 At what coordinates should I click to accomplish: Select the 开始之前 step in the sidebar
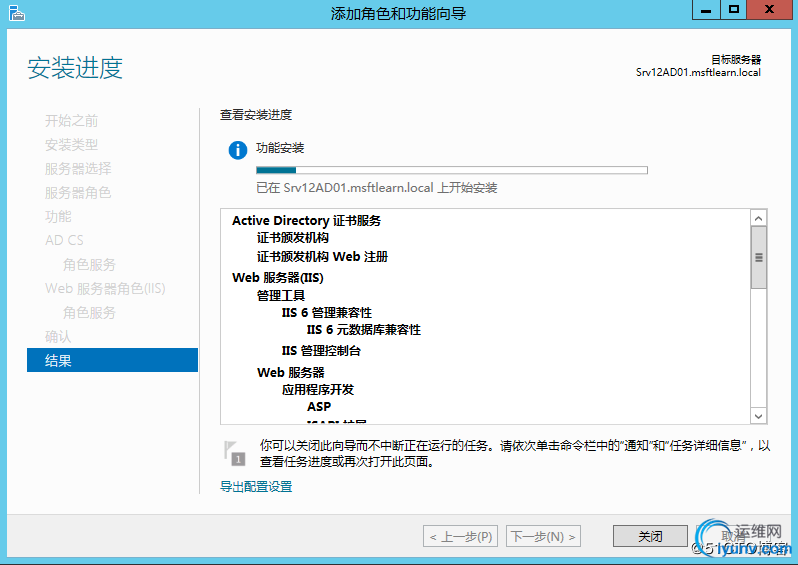(x=71, y=121)
